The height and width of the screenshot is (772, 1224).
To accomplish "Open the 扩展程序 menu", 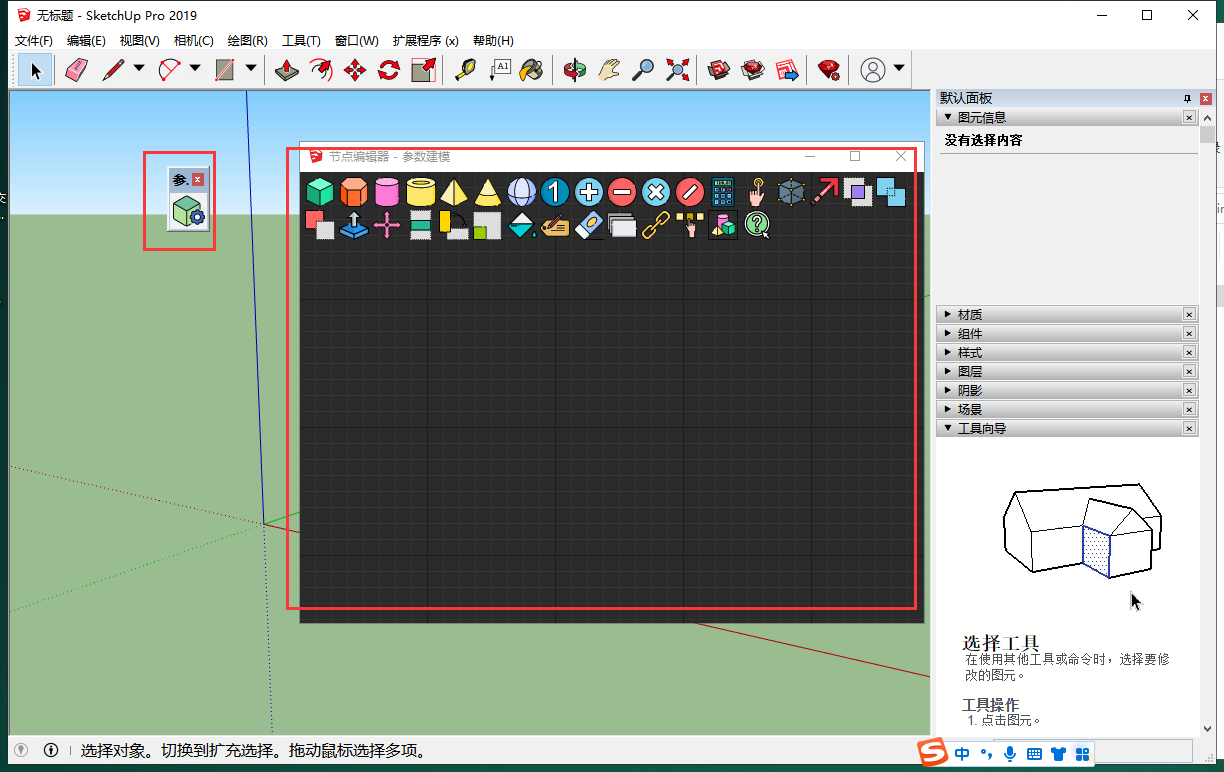I will (x=425, y=41).
